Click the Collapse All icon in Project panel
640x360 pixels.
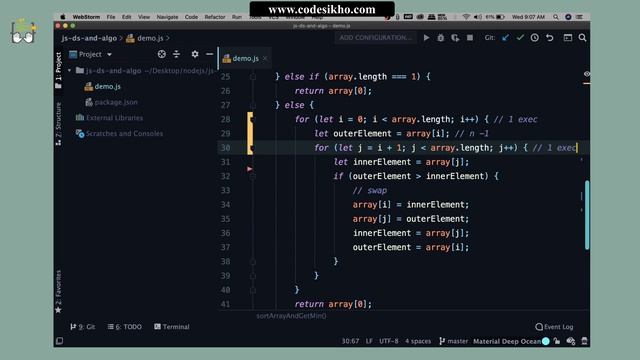pyautogui.click(x=176, y=54)
